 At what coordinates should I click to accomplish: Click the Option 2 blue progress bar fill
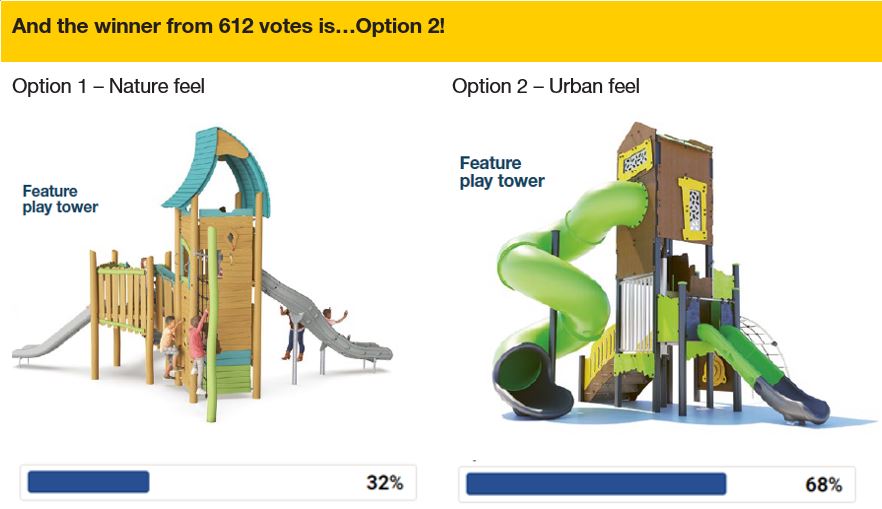(595, 484)
